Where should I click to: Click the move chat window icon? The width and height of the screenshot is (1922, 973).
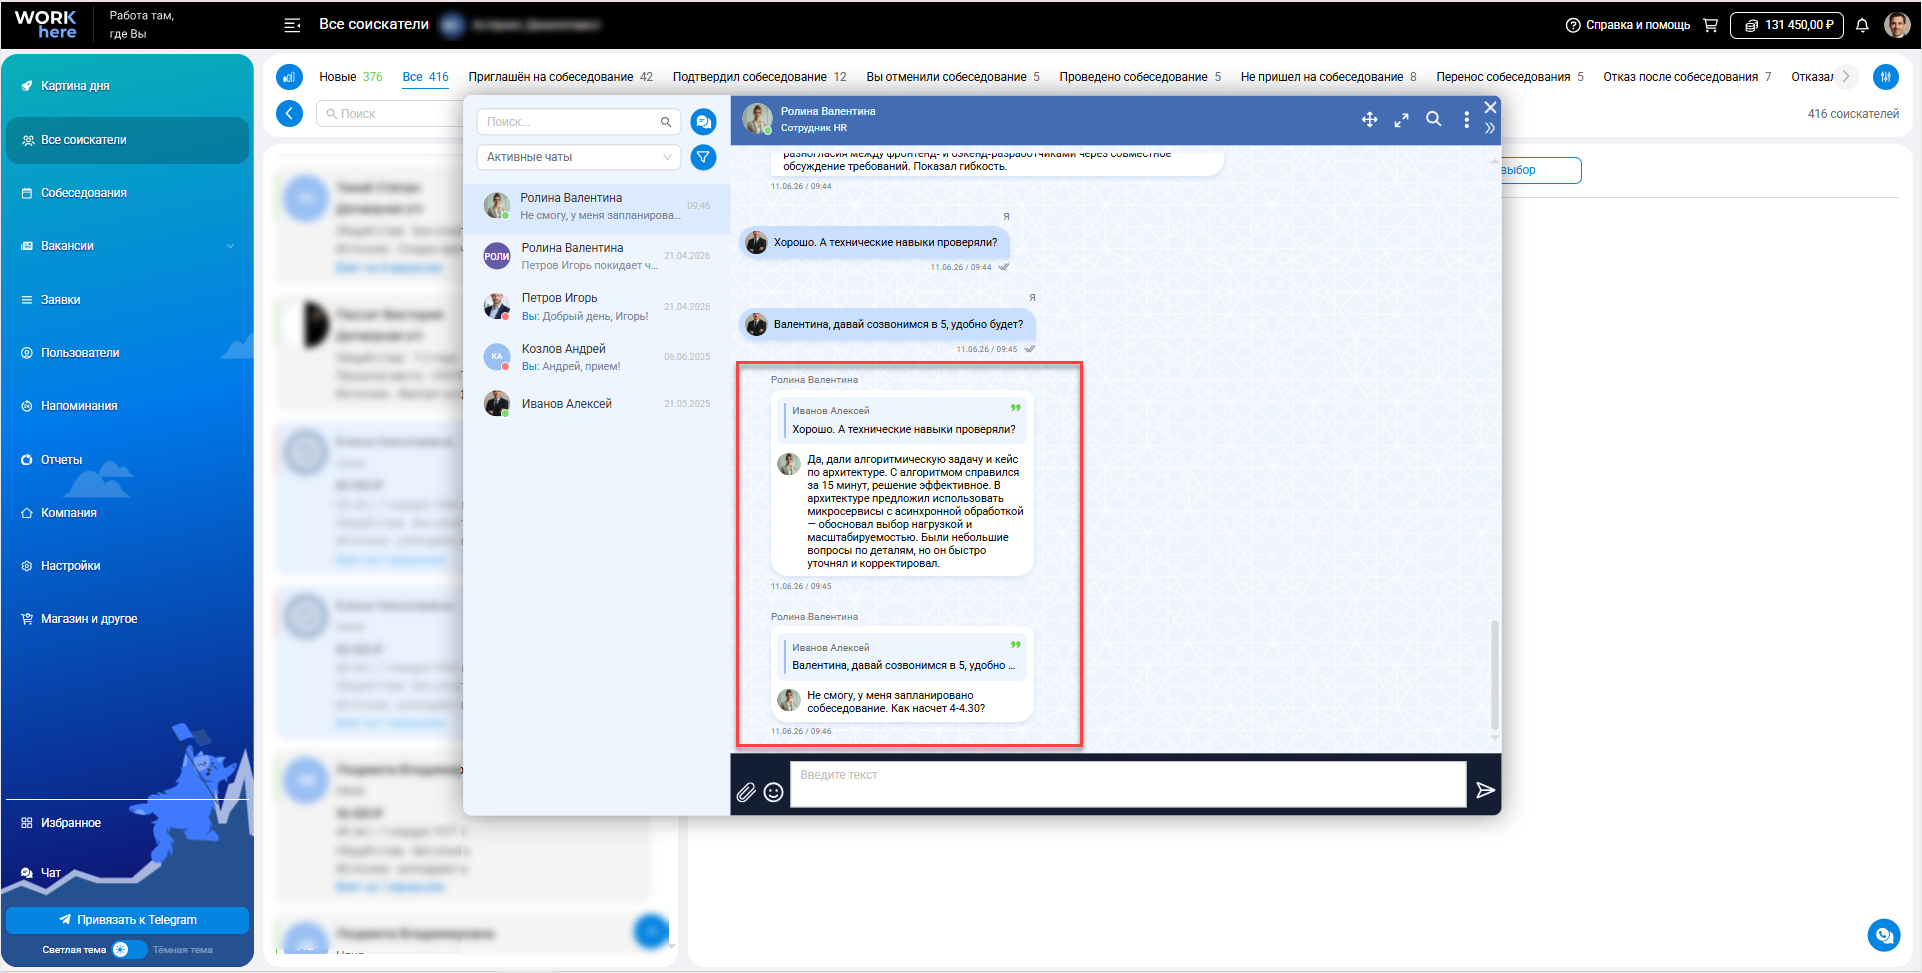coord(1369,119)
